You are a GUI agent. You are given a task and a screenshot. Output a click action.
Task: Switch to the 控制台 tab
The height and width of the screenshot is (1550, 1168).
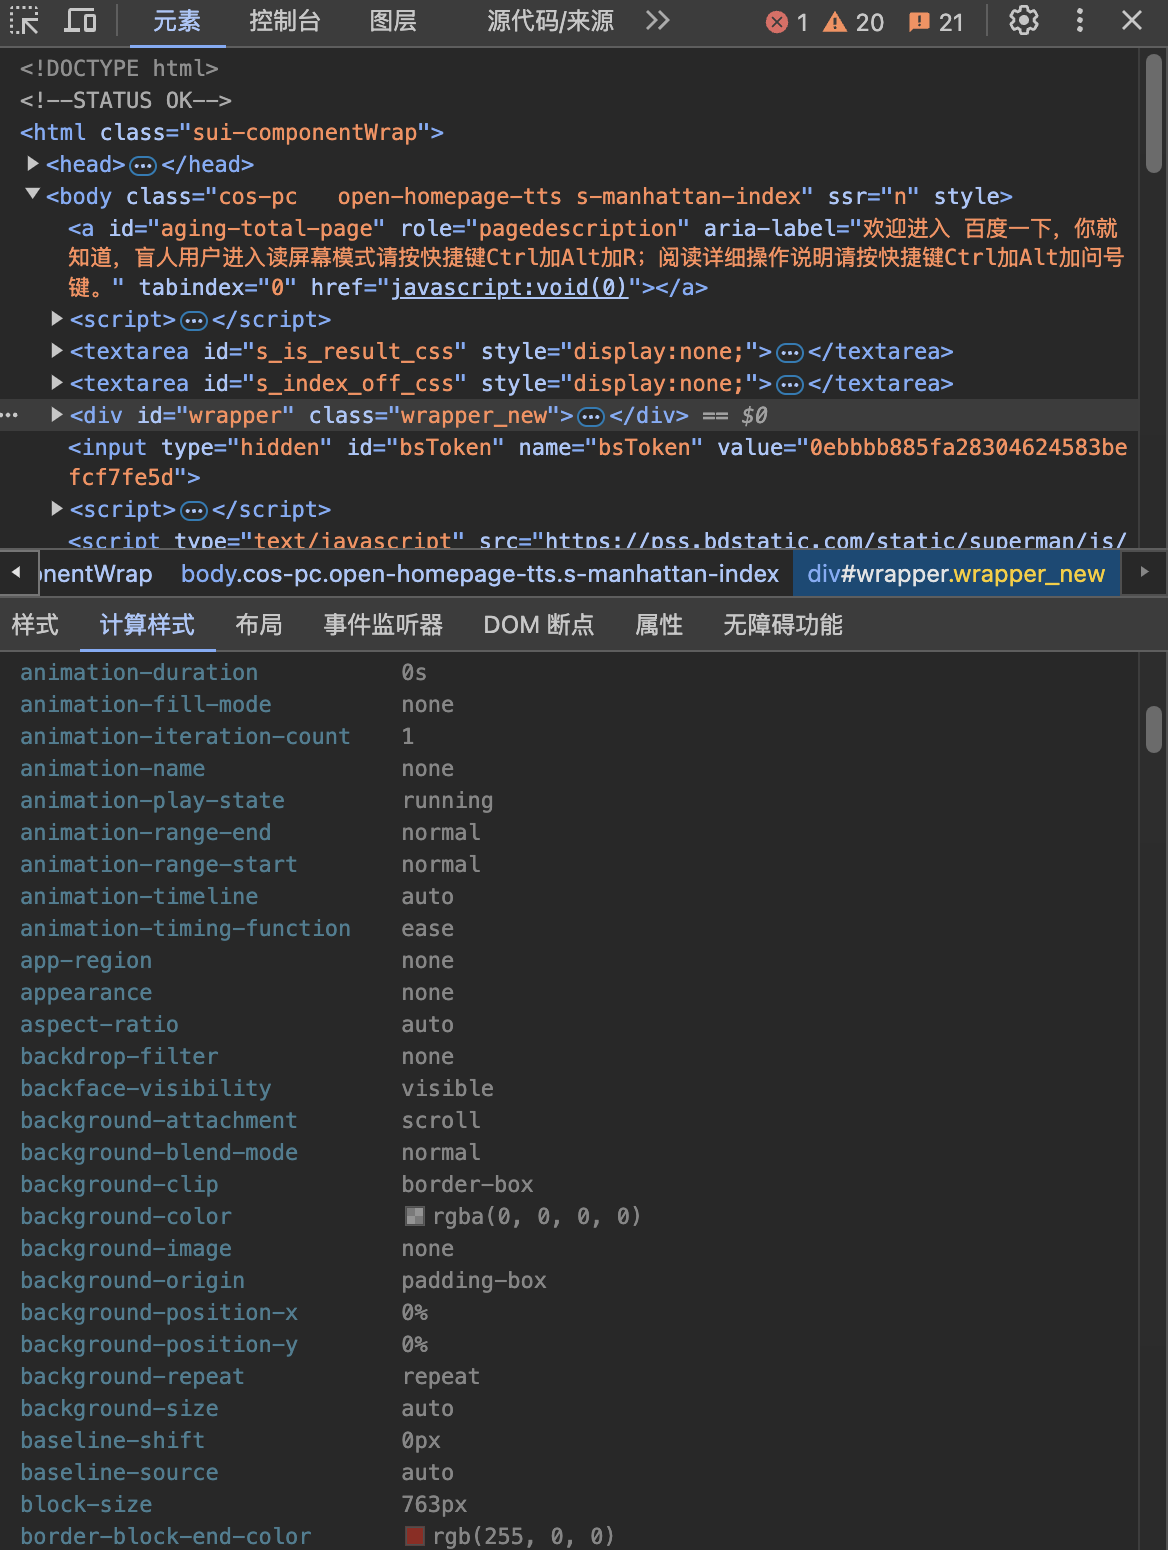tap(285, 20)
